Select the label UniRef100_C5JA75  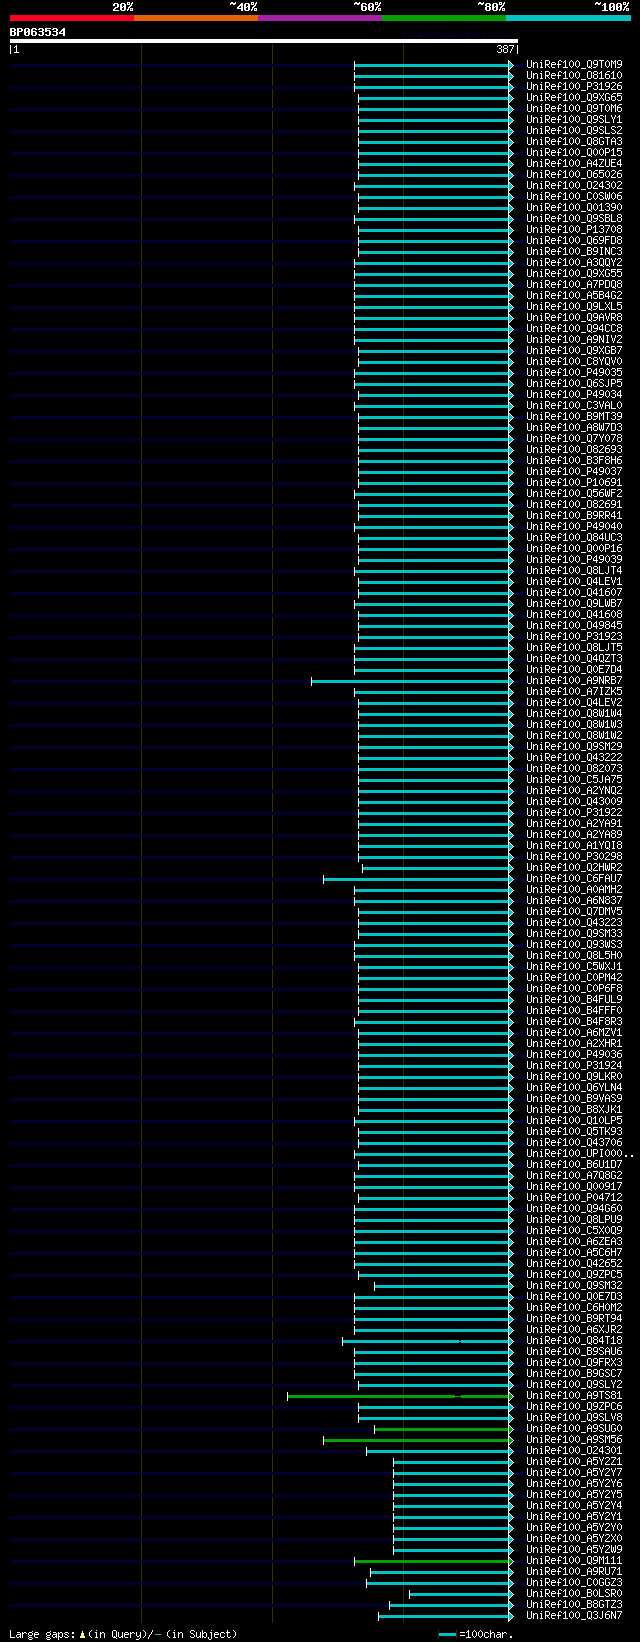(x=574, y=779)
